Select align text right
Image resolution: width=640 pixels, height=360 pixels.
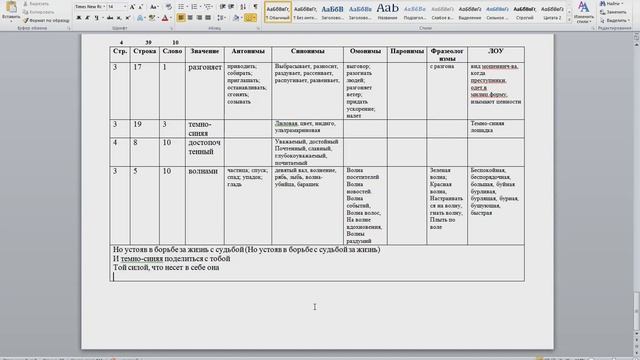pos(199,18)
